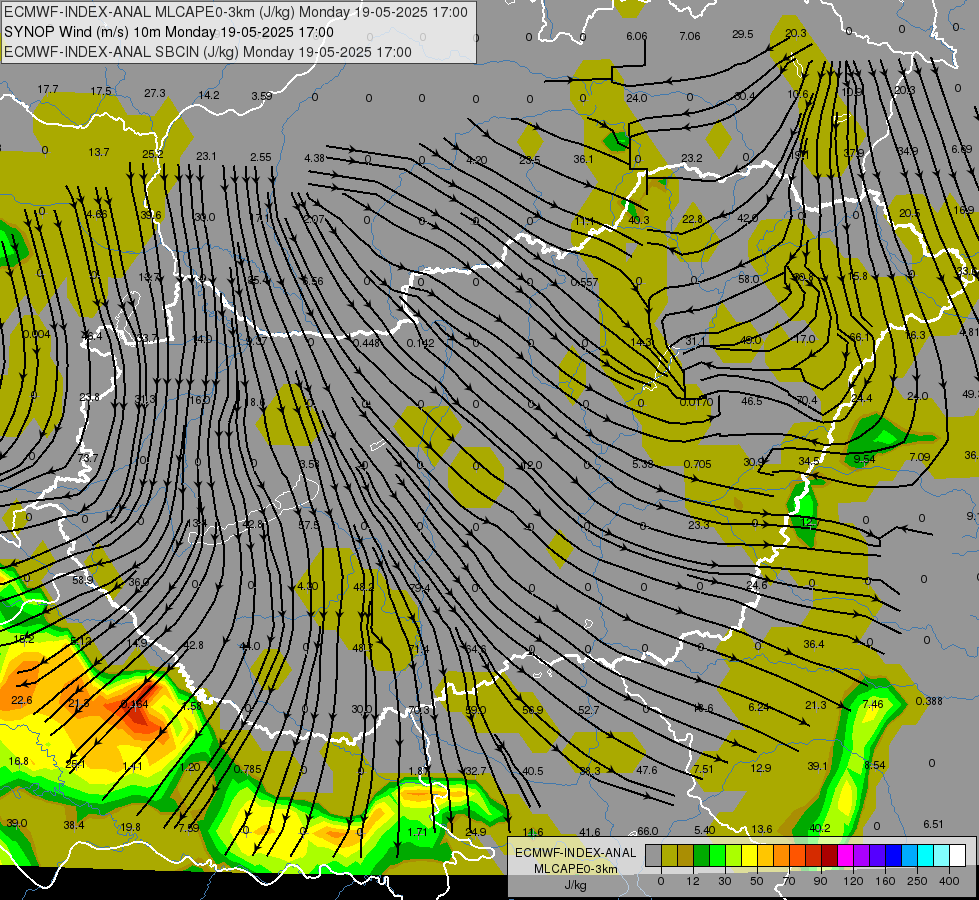979x900 pixels.
Task: Click the map value 52.7
Action: pyautogui.click(x=589, y=710)
